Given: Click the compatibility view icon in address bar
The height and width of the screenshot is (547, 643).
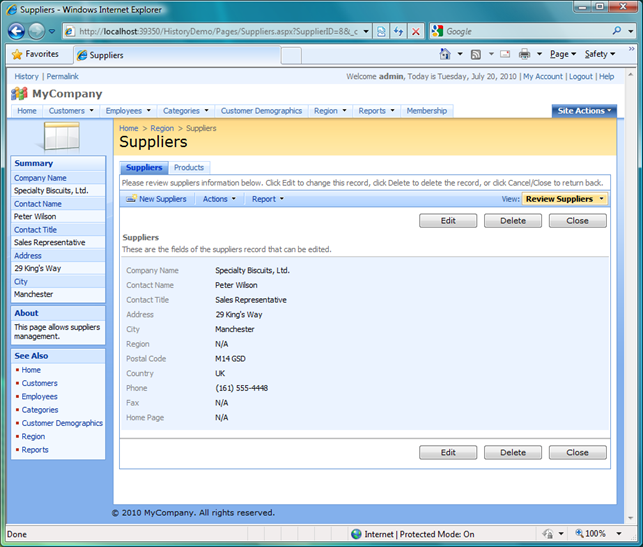Looking at the screenshot, I should tap(381, 31).
